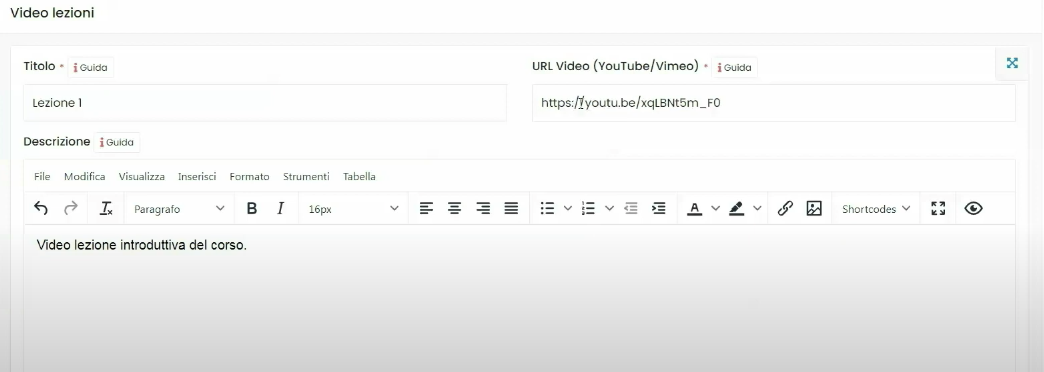Apply the text color
This screenshot has width=1044, height=372.
(x=694, y=209)
